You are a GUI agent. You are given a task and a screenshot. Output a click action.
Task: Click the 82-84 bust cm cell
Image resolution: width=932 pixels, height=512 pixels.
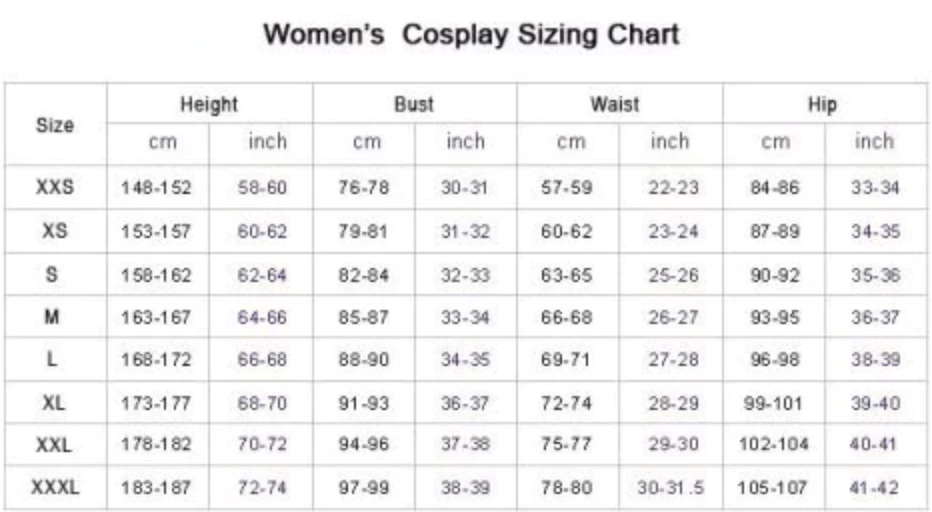(x=363, y=275)
